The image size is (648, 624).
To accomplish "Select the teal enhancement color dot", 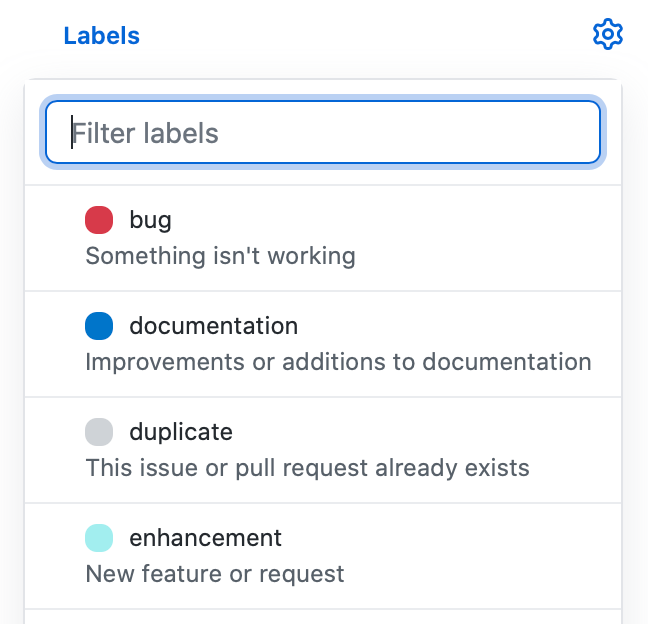I will [x=99, y=538].
